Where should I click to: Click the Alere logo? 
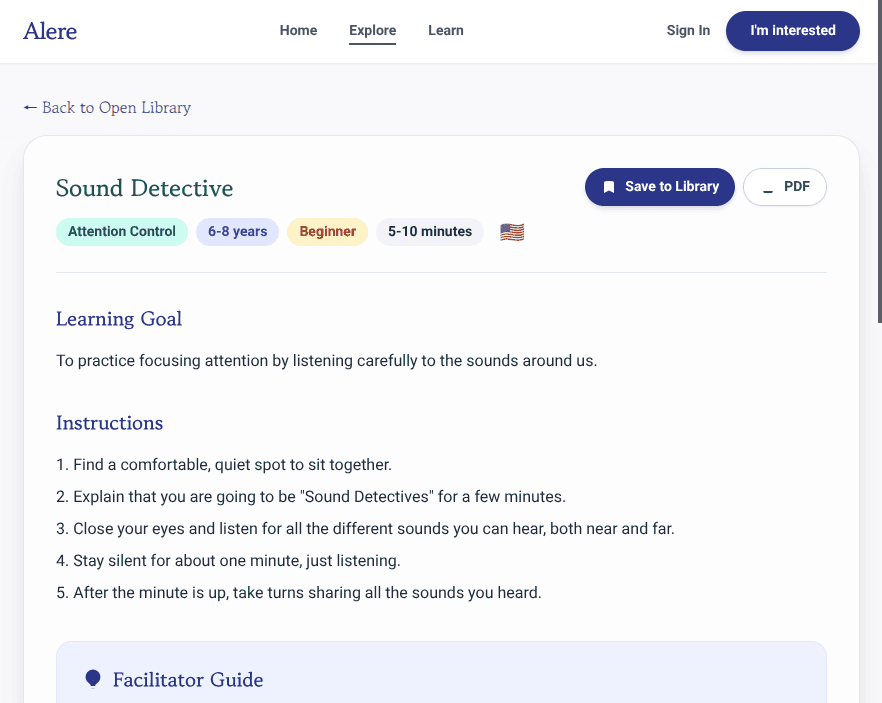[x=50, y=31]
